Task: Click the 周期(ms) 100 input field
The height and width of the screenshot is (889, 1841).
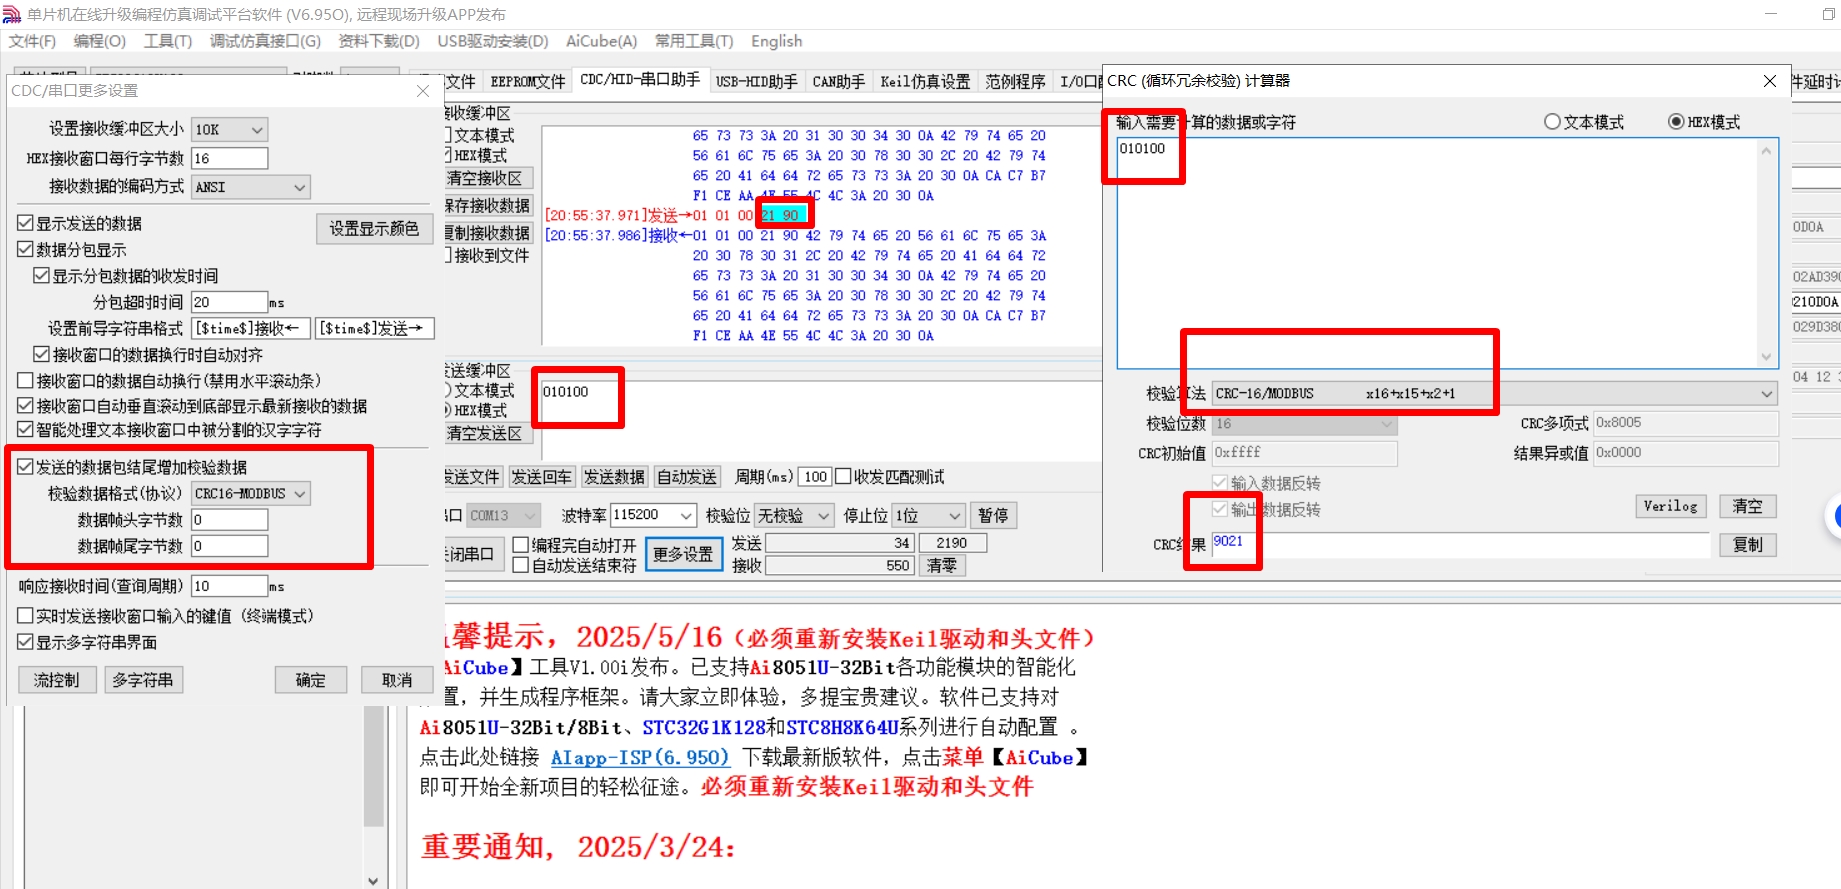Action: pos(815,477)
